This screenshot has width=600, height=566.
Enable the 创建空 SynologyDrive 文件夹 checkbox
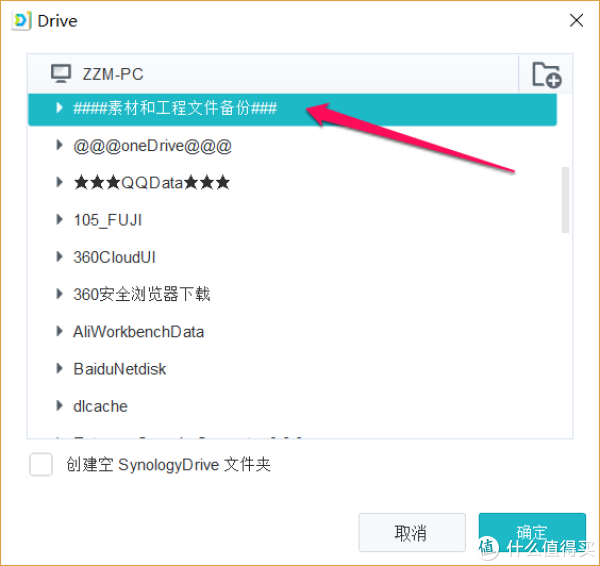click(x=41, y=465)
